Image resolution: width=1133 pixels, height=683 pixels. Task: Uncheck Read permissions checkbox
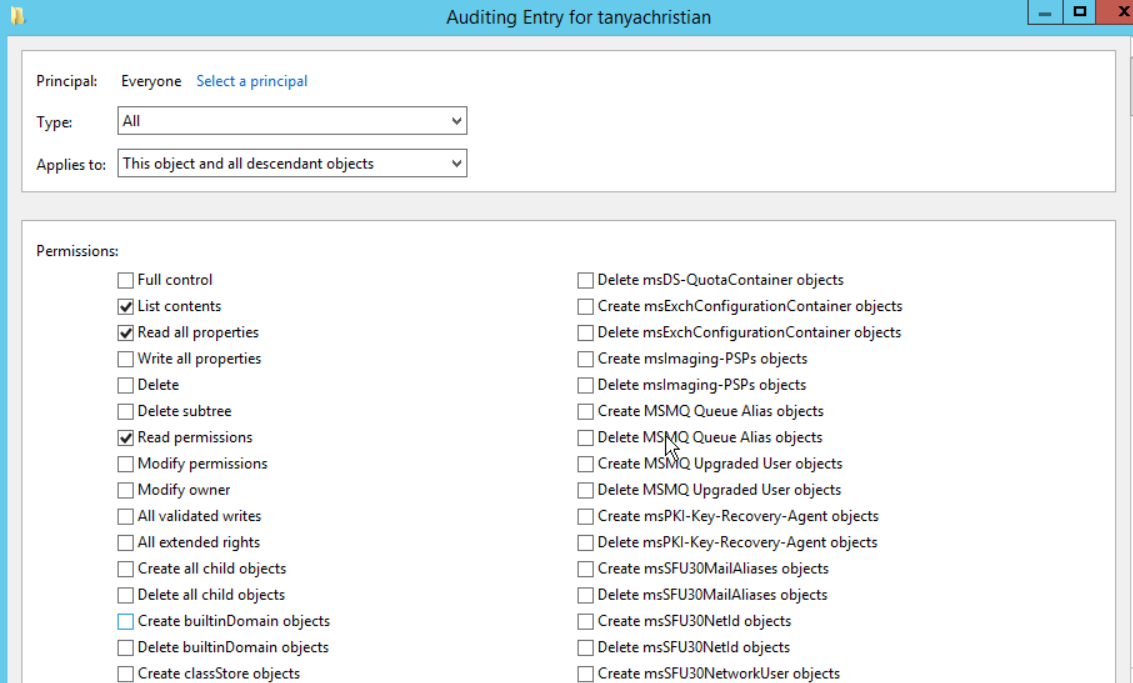(x=126, y=438)
